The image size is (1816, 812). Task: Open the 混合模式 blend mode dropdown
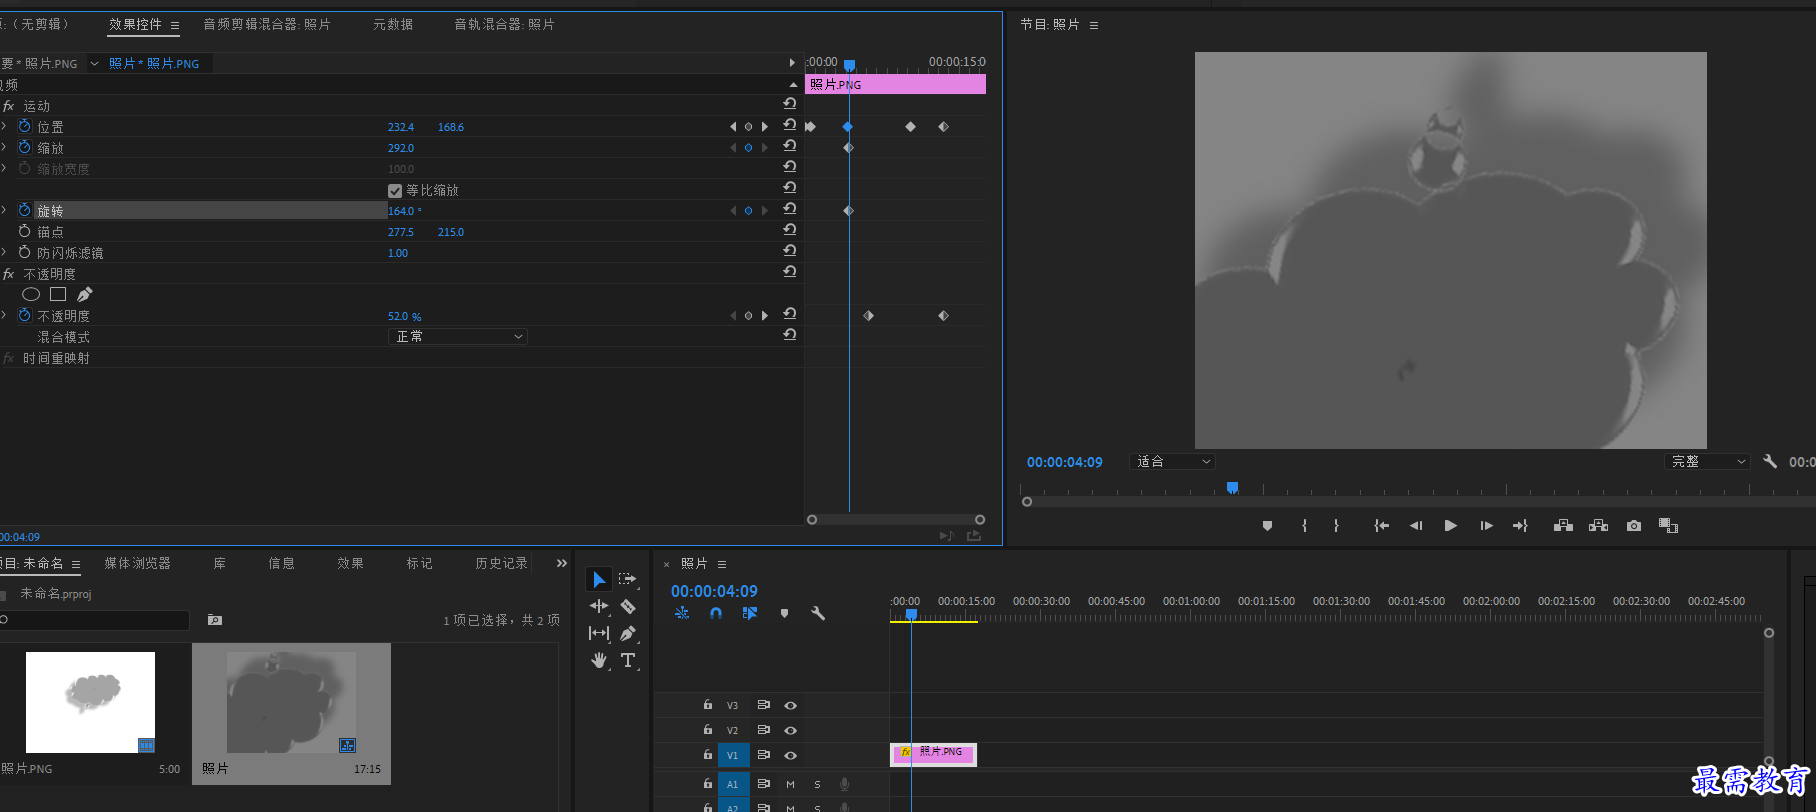tap(458, 336)
